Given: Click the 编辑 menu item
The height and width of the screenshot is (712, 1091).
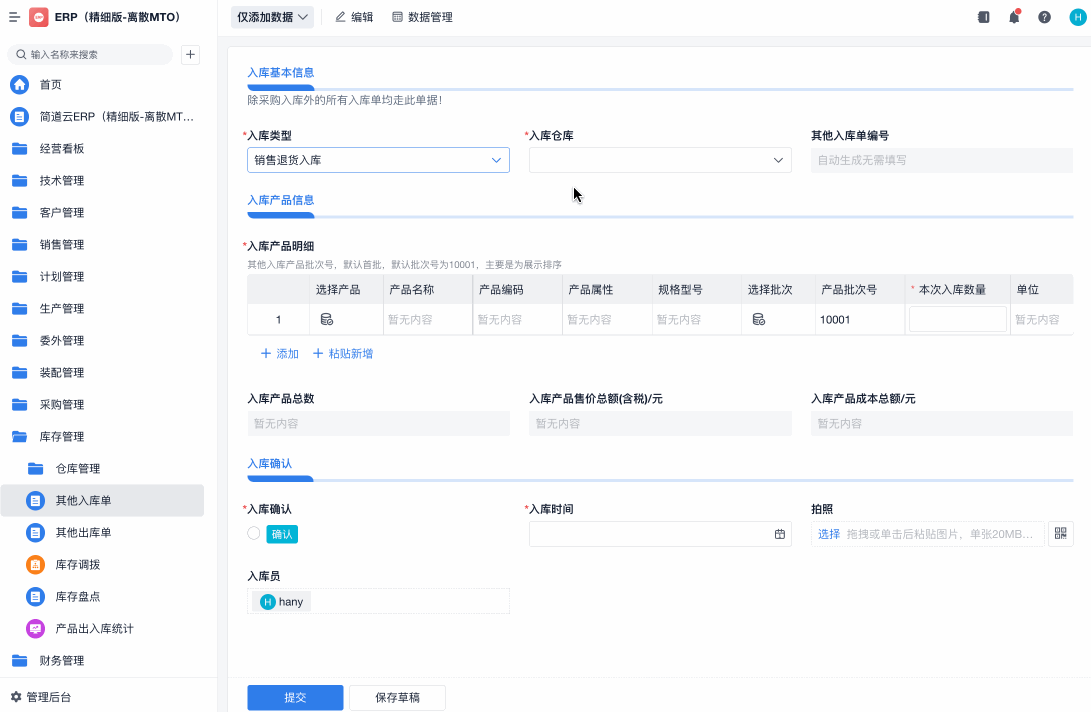Looking at the screenshot, I should point(353,16).
